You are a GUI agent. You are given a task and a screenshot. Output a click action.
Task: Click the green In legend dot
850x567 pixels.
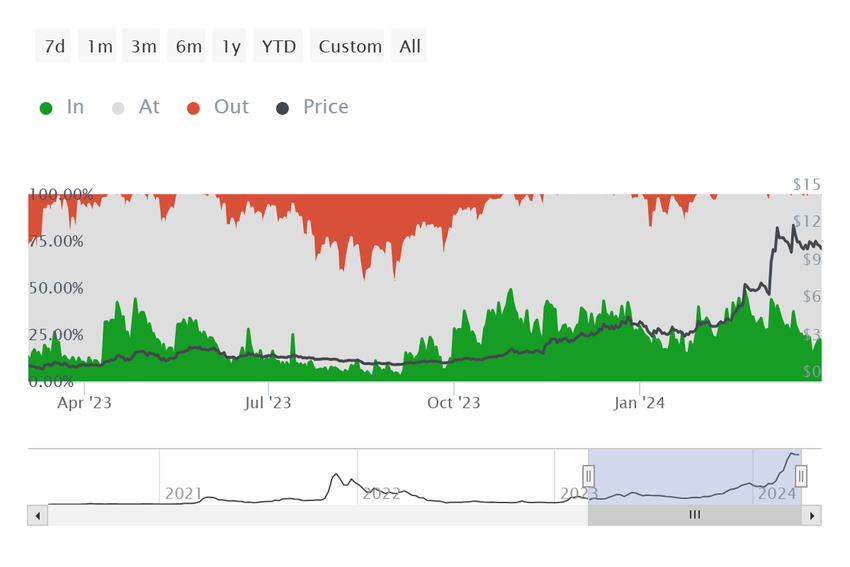(x=46, y=108)
